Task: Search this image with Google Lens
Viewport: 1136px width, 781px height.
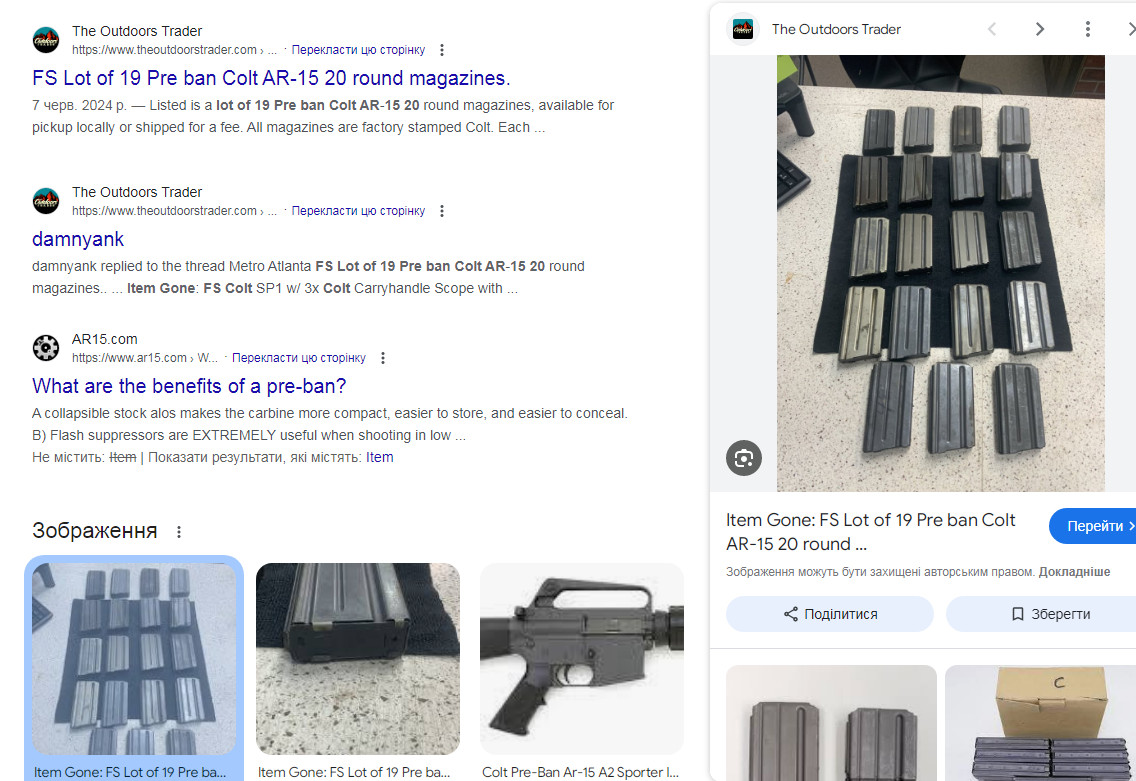Action: pos(744,458)
